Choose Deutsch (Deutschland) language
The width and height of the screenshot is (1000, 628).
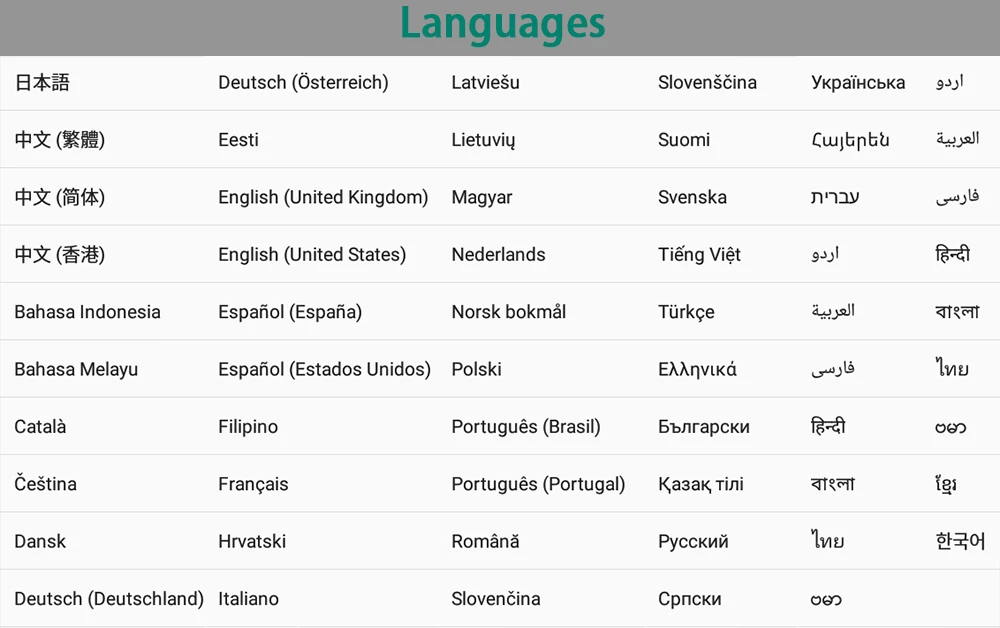(x=109, y=599)
